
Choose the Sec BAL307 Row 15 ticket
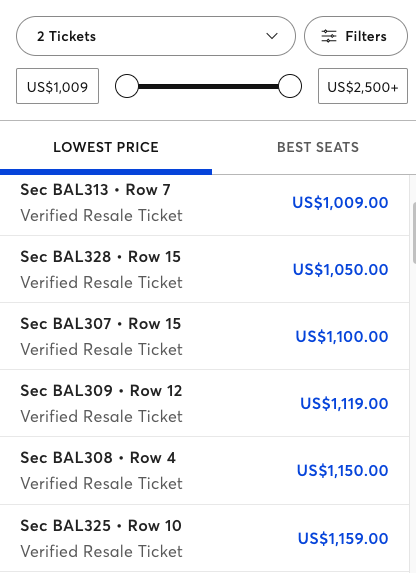click(x=204, y=336)
